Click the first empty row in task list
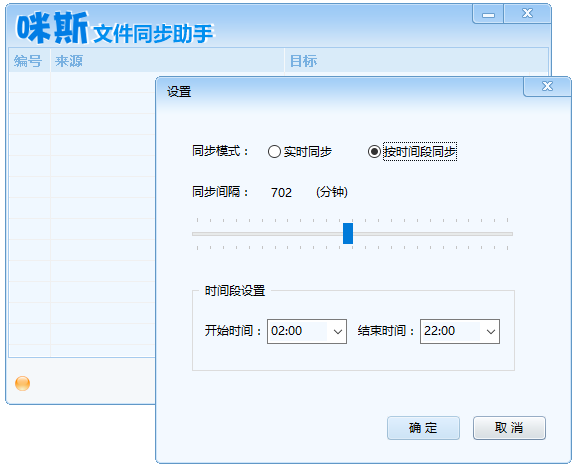This screenshot has width=578, height=471. (x=82, y=82)
